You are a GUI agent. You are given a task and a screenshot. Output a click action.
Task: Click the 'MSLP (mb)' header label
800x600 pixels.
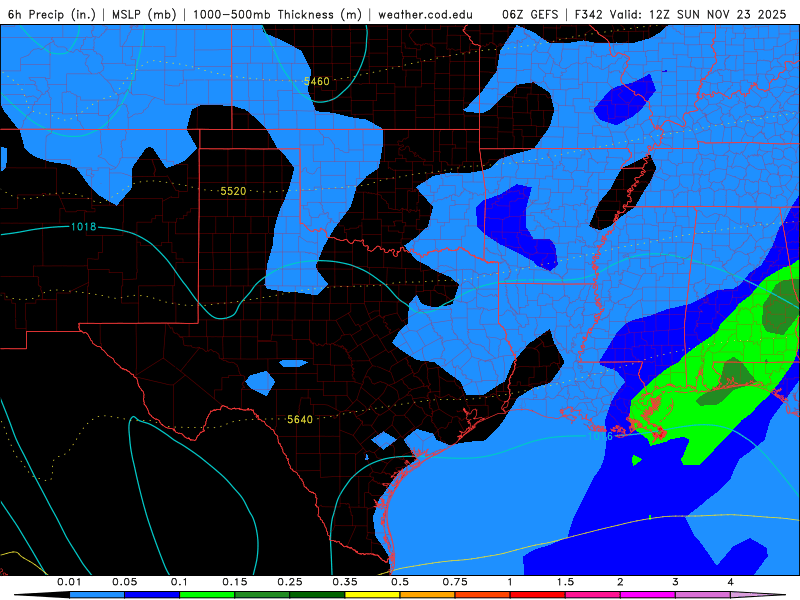[144, 15]
